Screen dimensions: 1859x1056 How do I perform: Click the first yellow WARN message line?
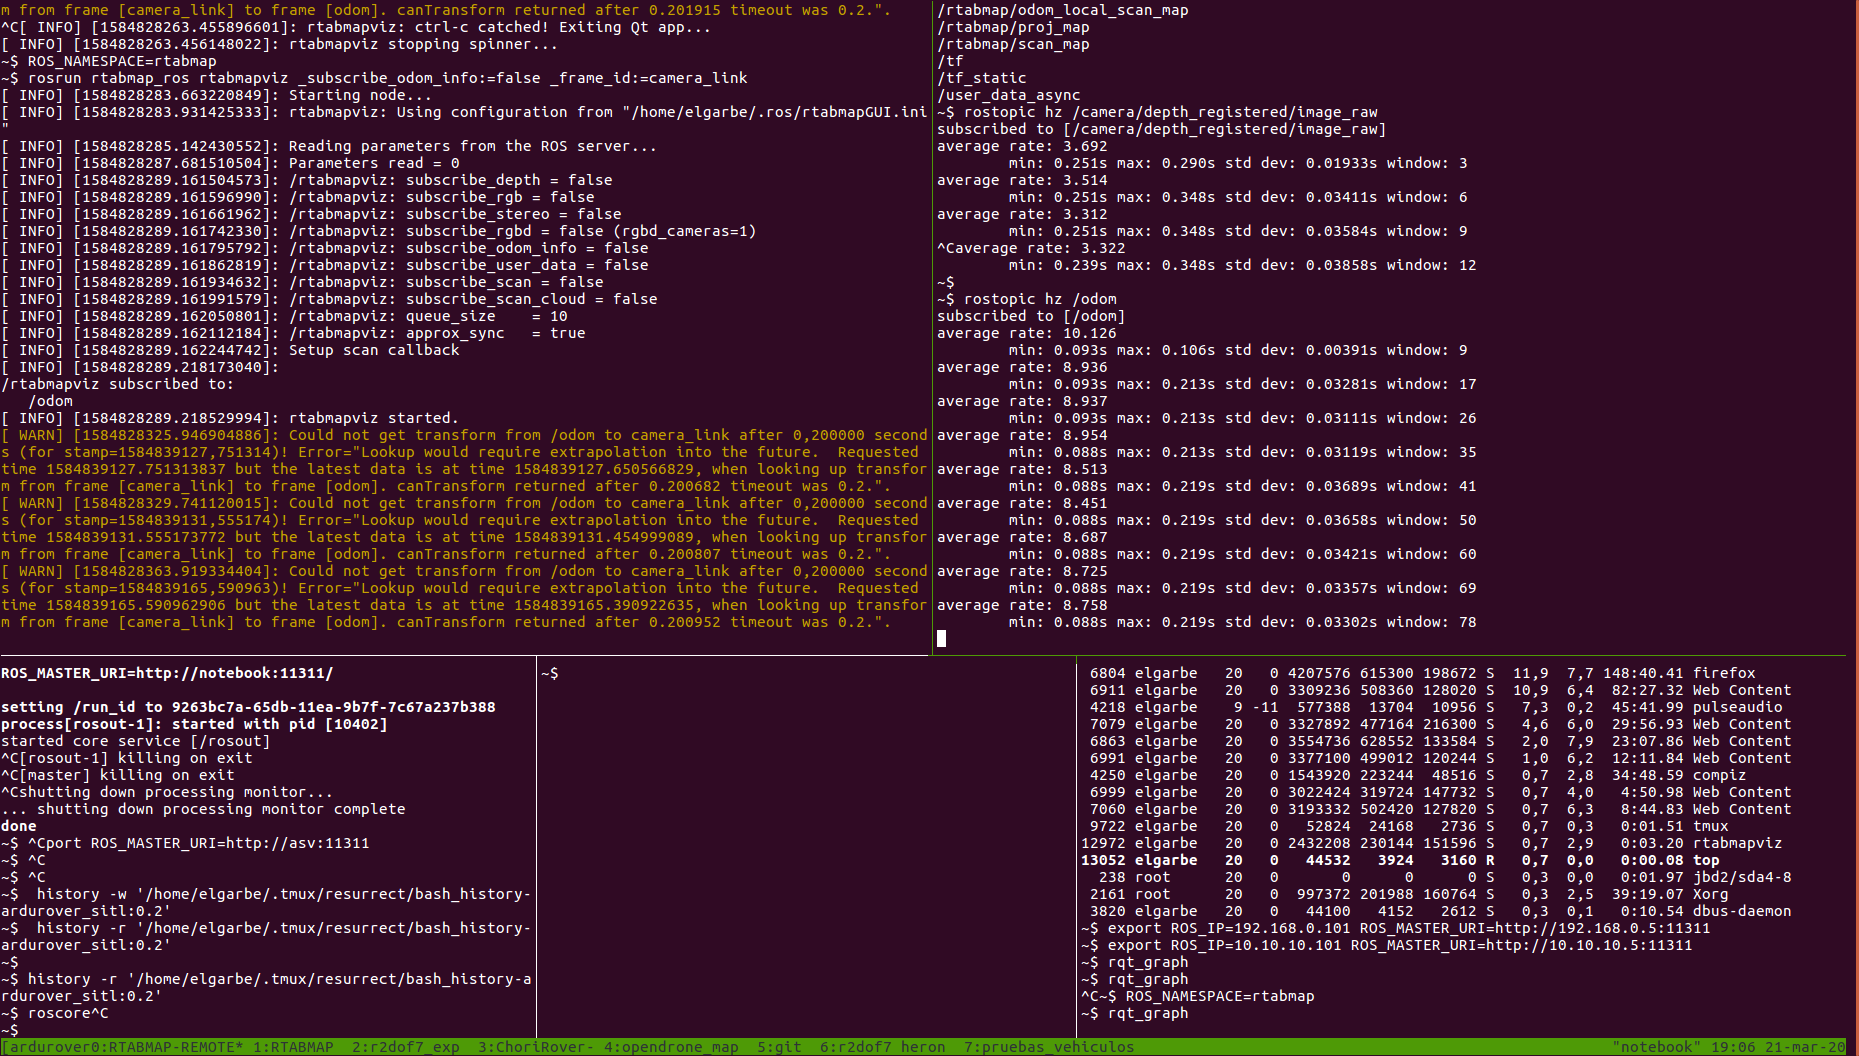click(464, 435)
